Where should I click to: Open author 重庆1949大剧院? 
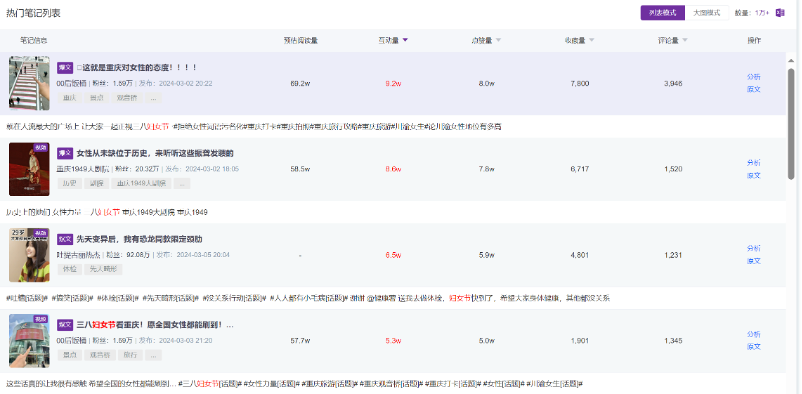click(x=83, y=169)
